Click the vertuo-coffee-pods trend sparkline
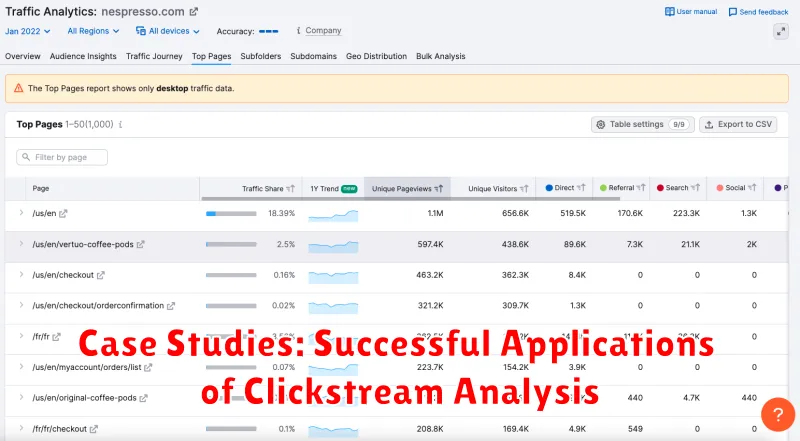Image resolution: width=800 pixels, height=441 pixels. [333, 246]
